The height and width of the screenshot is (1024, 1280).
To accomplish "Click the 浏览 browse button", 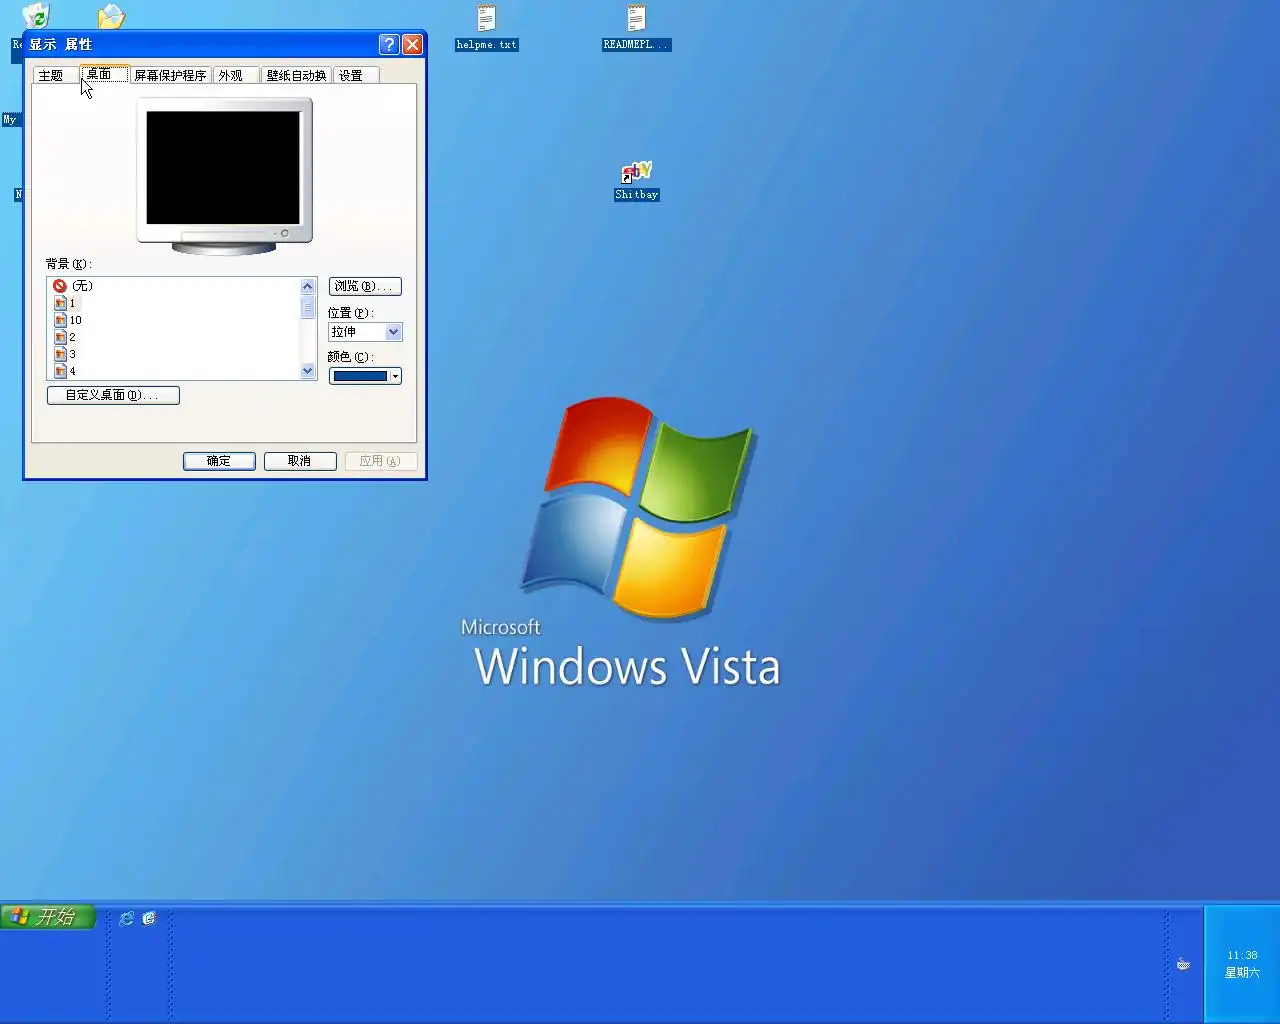I will 365,286.
